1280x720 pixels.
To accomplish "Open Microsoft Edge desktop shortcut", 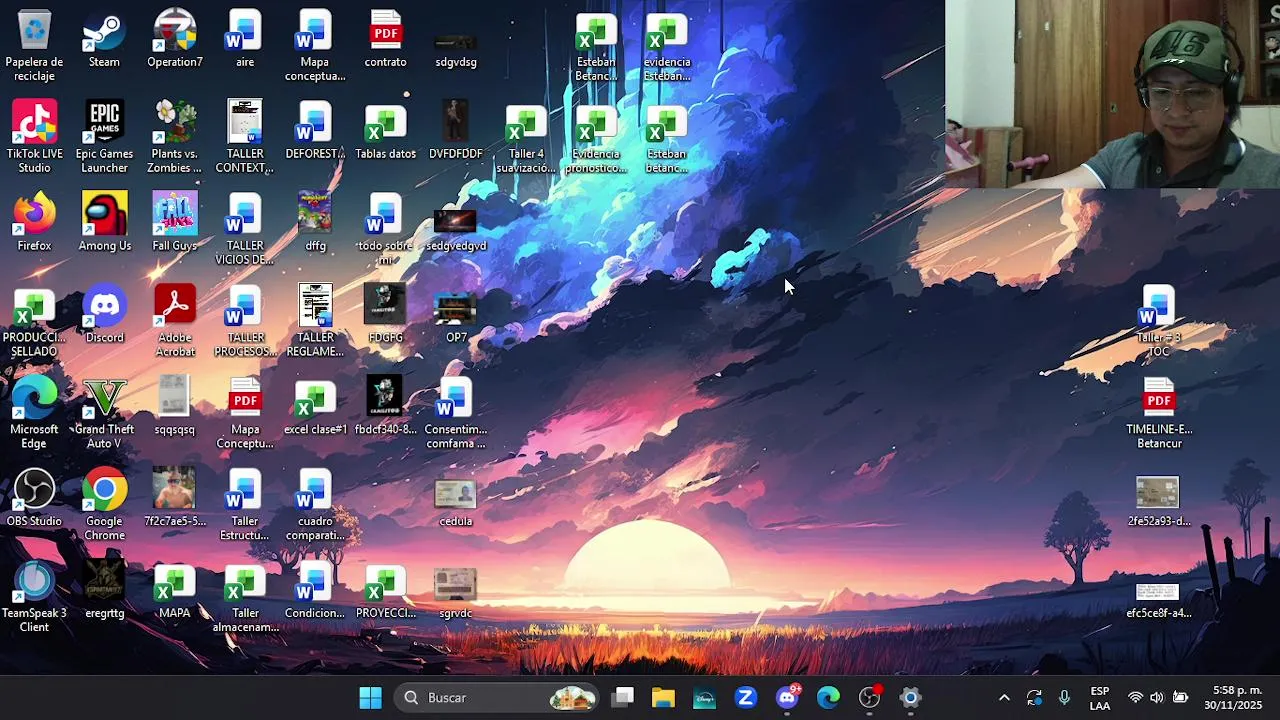I will (x=34, y=413).
